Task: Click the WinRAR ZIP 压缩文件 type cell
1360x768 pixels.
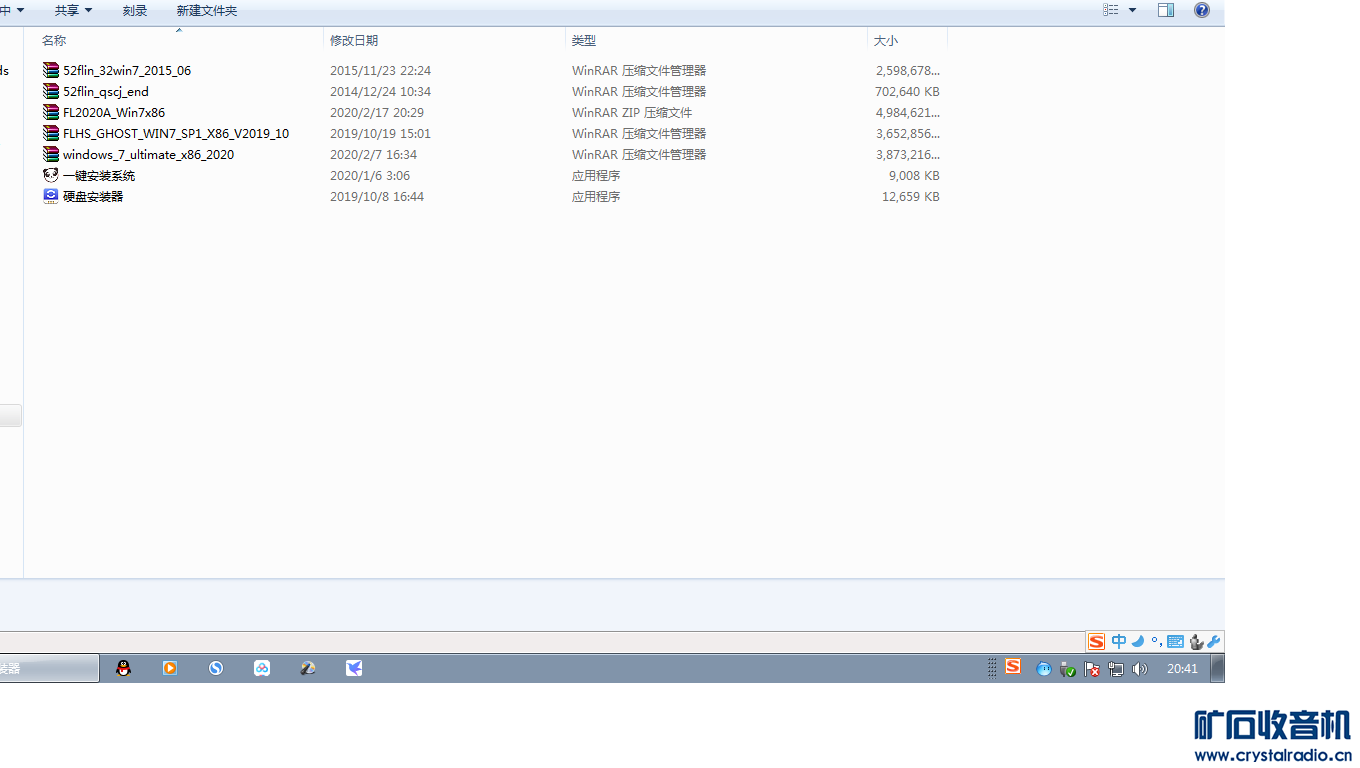Action: point(632,112)
